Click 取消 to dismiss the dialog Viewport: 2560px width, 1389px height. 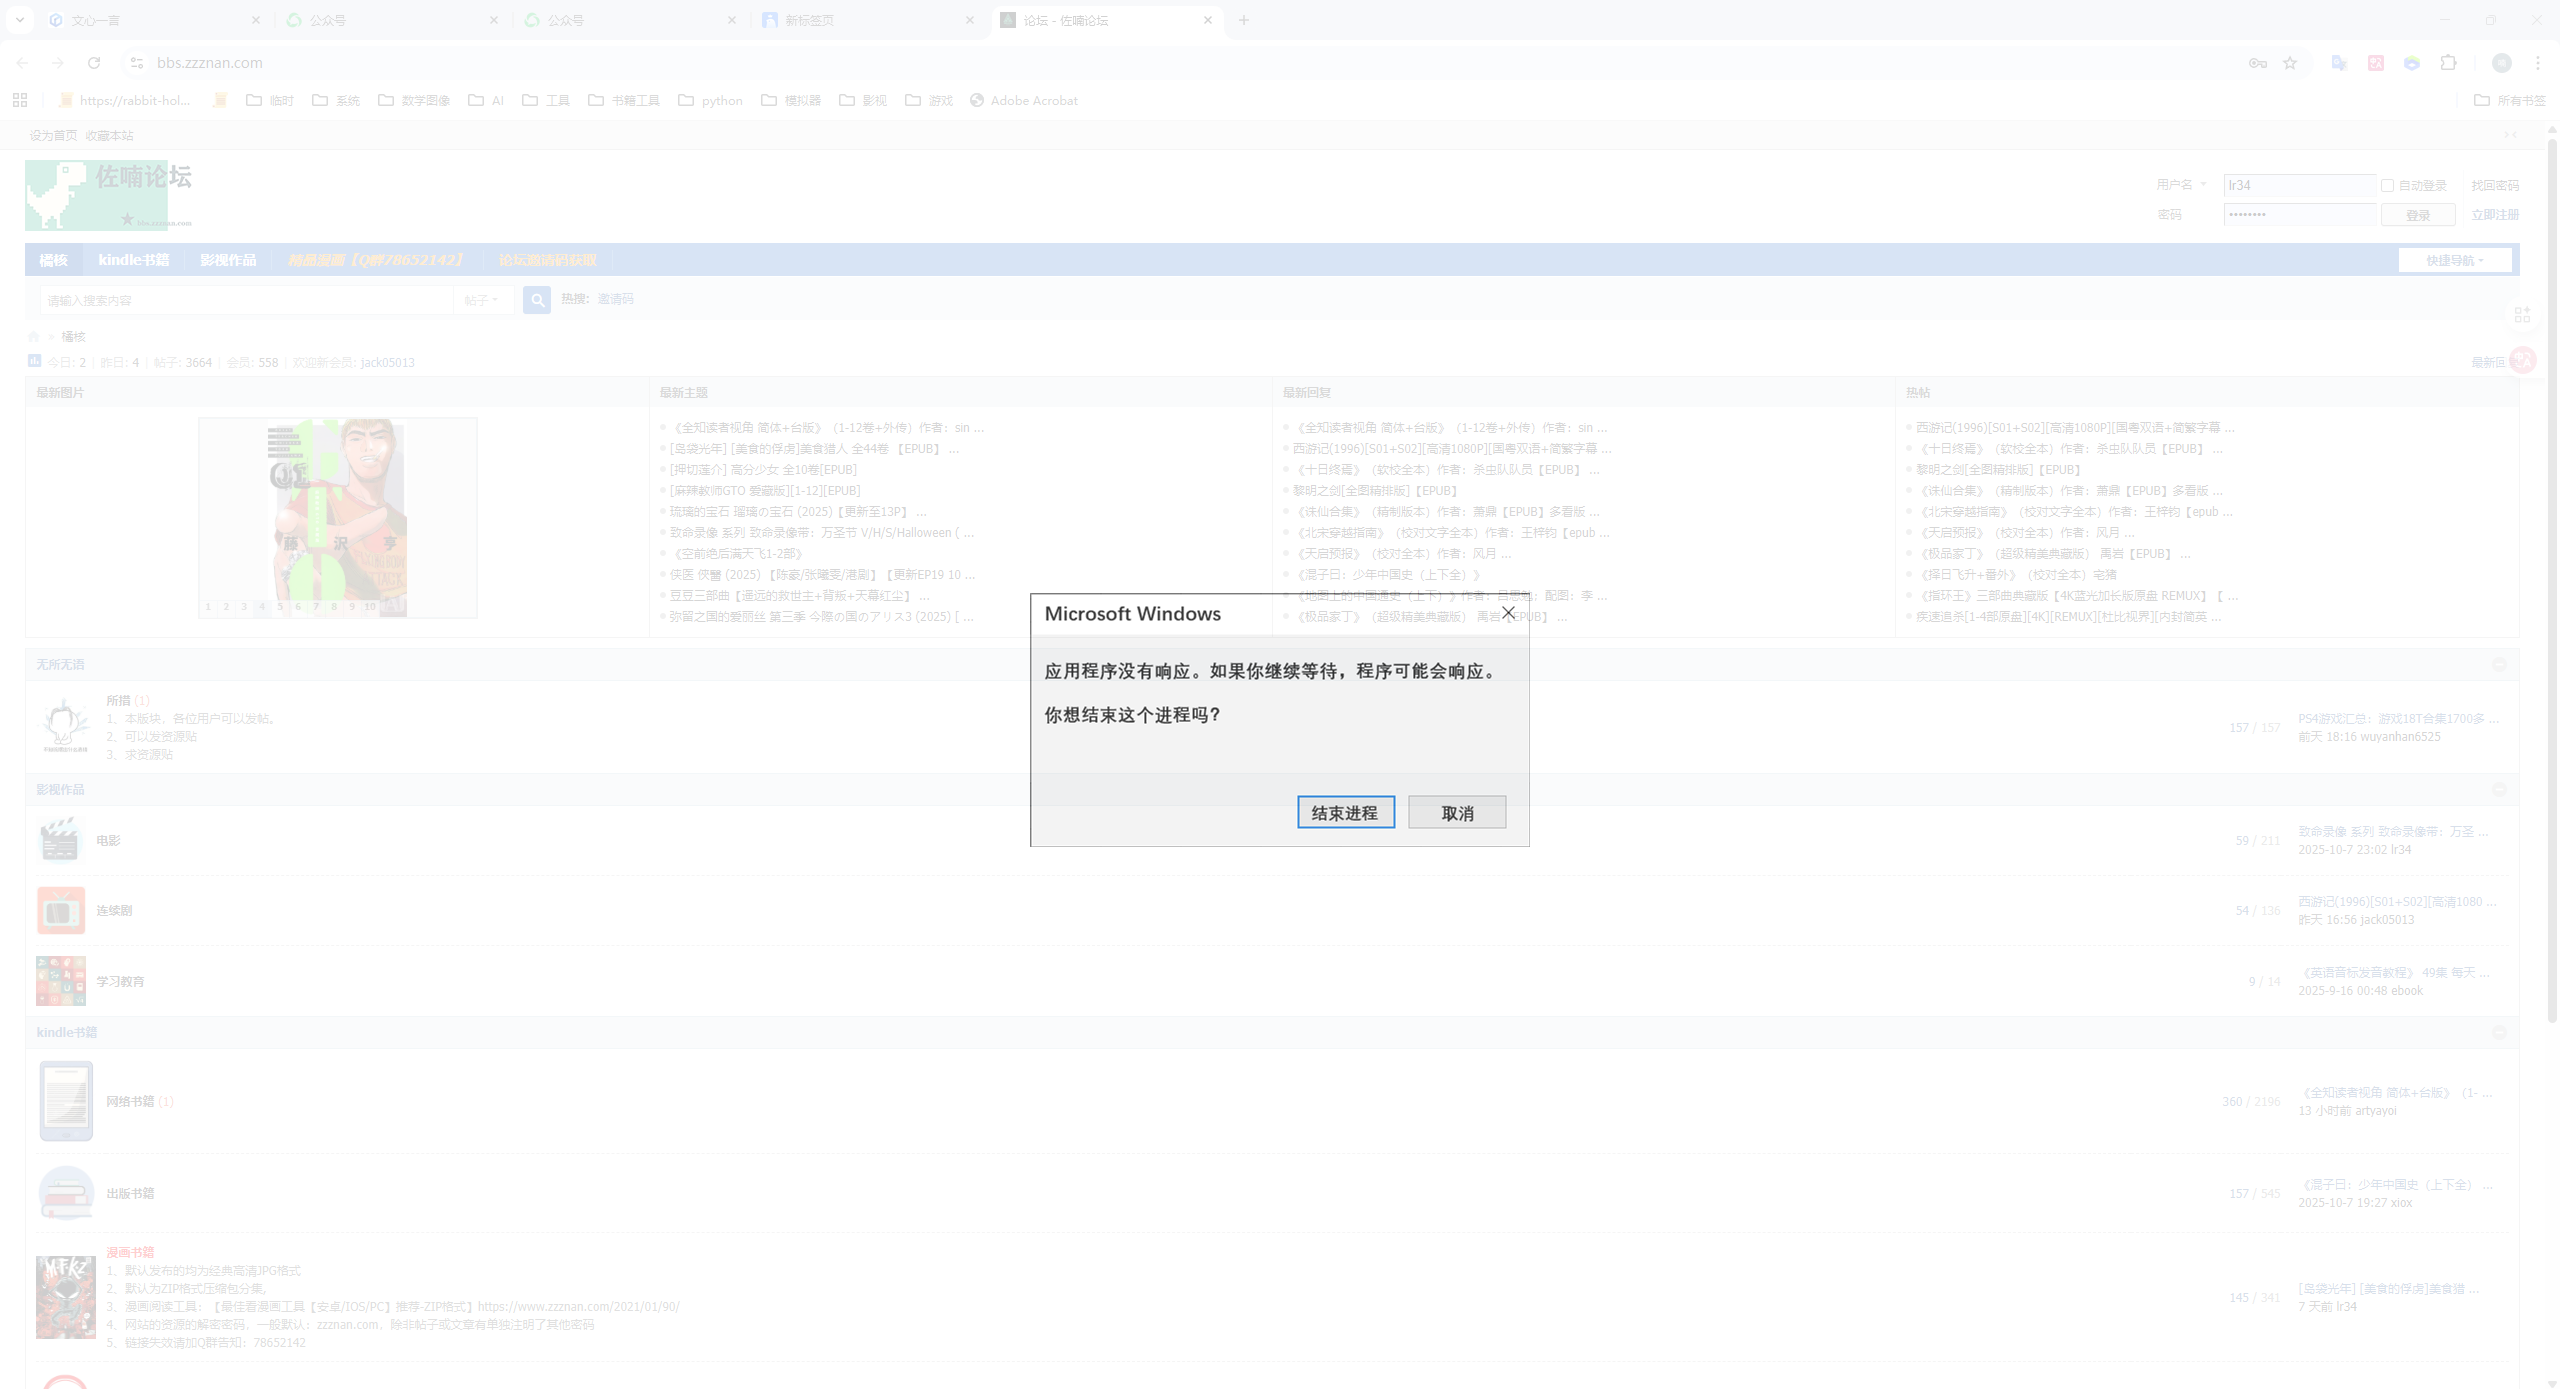pos(1456,813)
